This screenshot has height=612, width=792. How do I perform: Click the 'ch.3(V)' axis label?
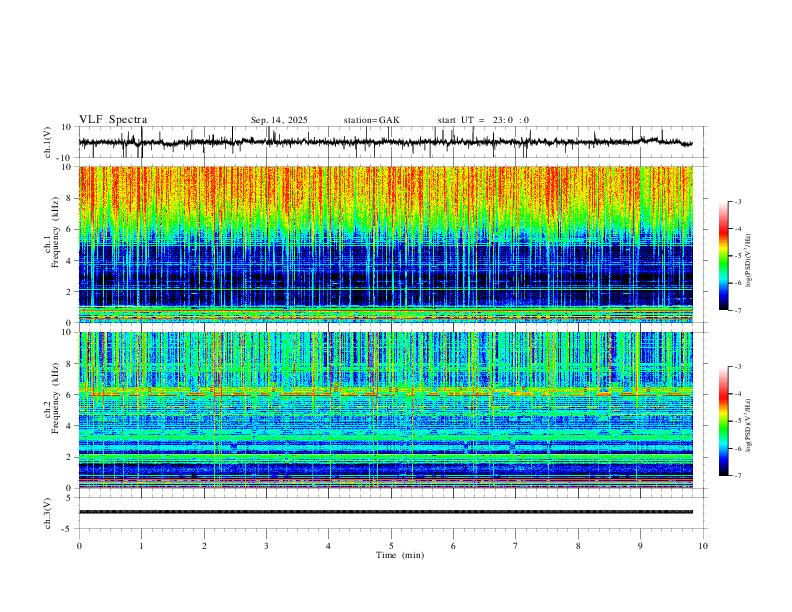pos(48,514)
